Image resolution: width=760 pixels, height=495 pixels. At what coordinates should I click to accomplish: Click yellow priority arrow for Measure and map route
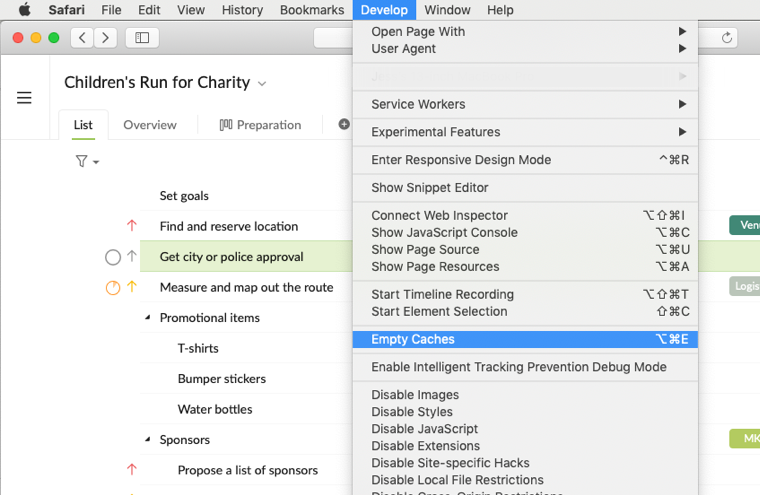(131, 287)
